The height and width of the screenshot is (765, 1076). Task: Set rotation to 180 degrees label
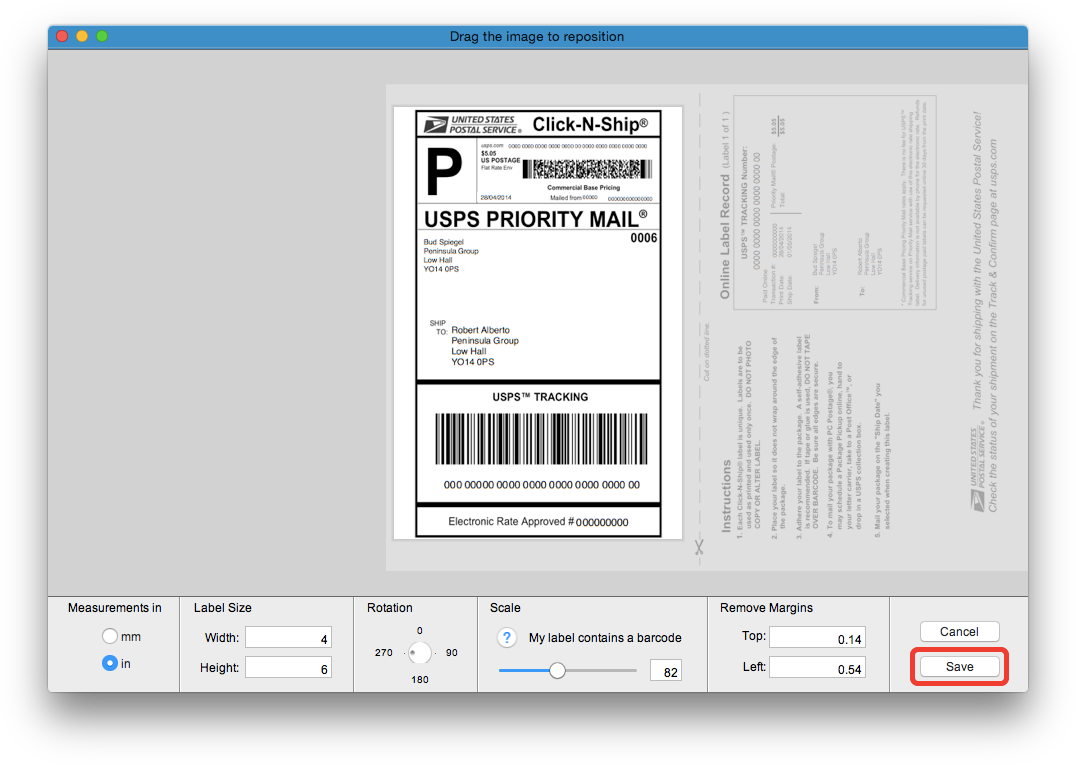click(420, 679)
